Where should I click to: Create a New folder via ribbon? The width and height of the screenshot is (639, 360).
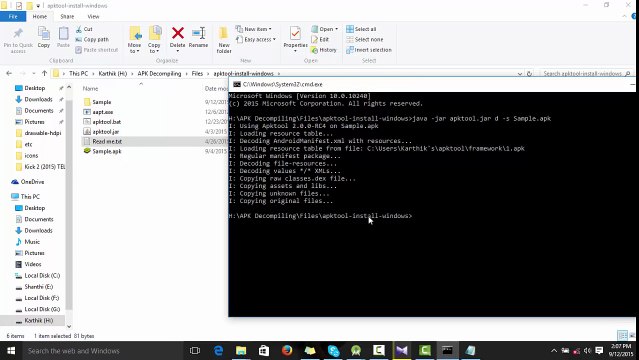click(224, 40)
